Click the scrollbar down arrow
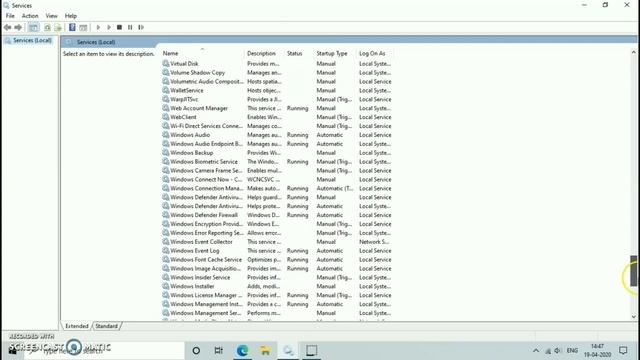The width and height of the screenshot is (640, 360). tap(633, 317)
